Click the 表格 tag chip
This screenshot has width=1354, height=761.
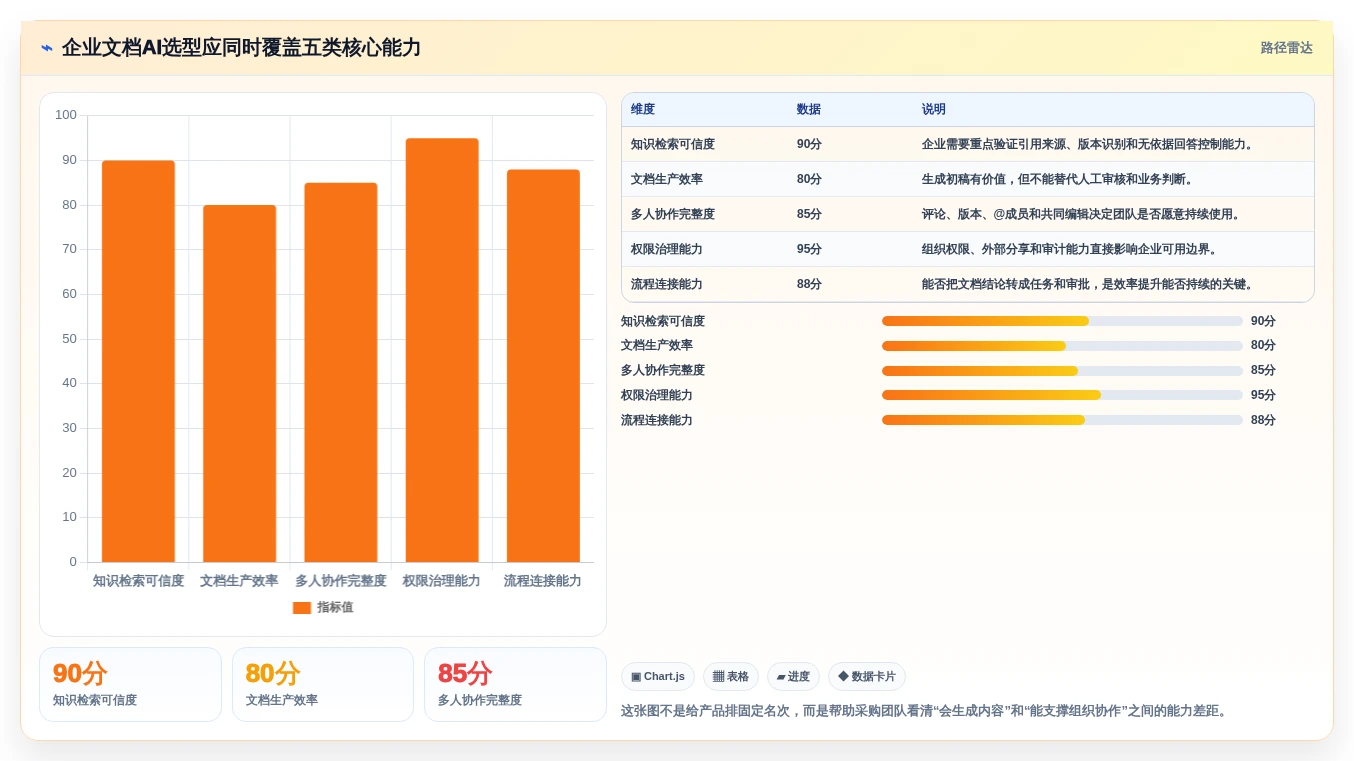(x=731, y=677)
